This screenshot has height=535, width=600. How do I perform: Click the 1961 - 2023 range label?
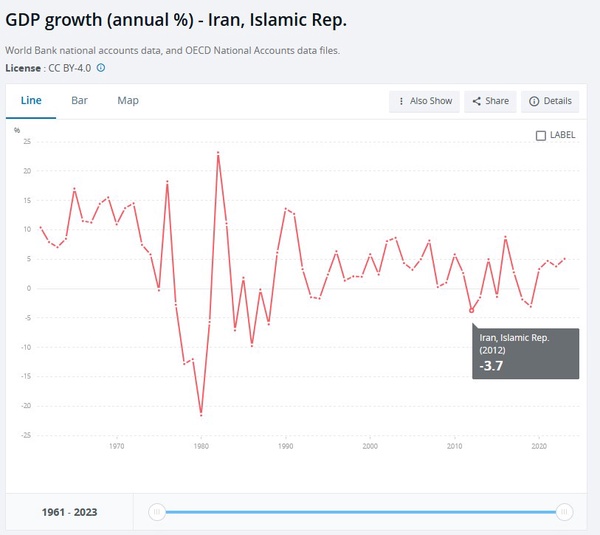point(69,512)
